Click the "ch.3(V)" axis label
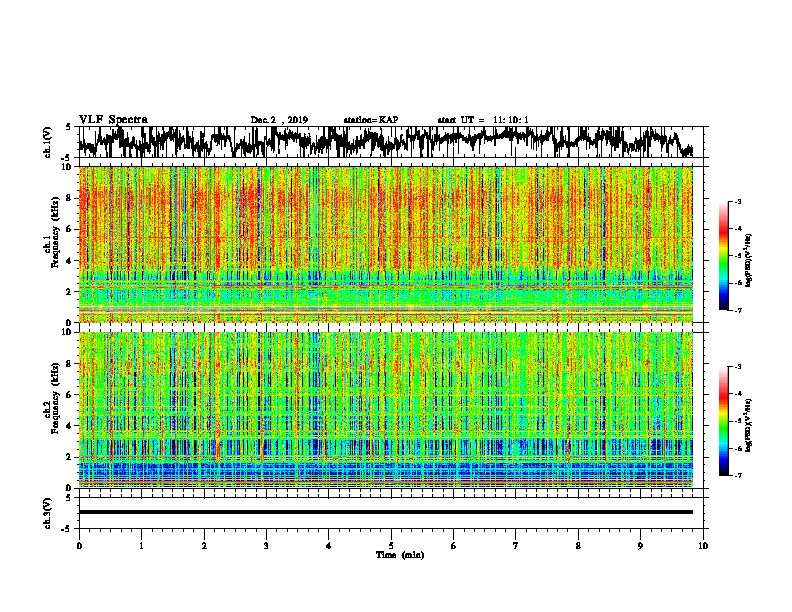Viewport: 792px width, 612px height. pos(48,513)
